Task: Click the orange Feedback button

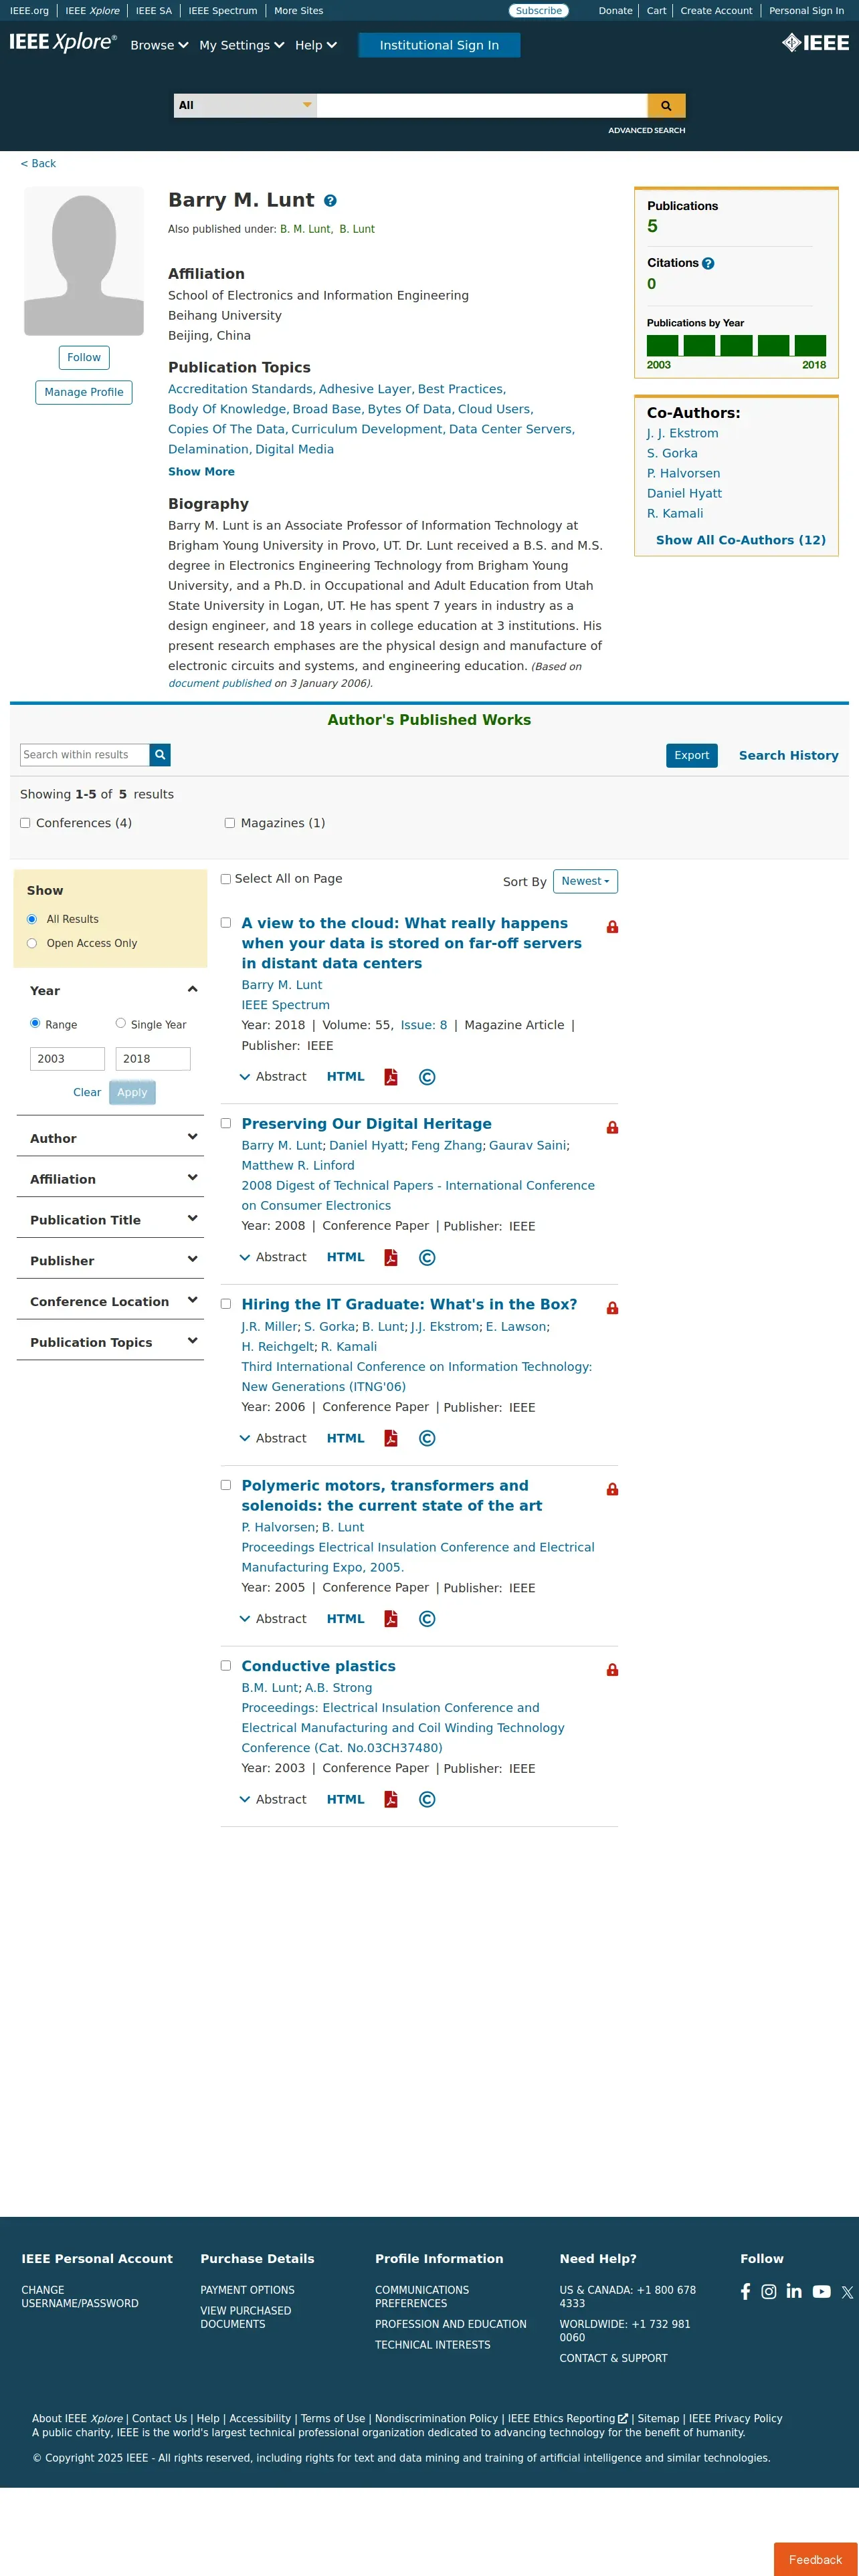Action: (815, 2559)
